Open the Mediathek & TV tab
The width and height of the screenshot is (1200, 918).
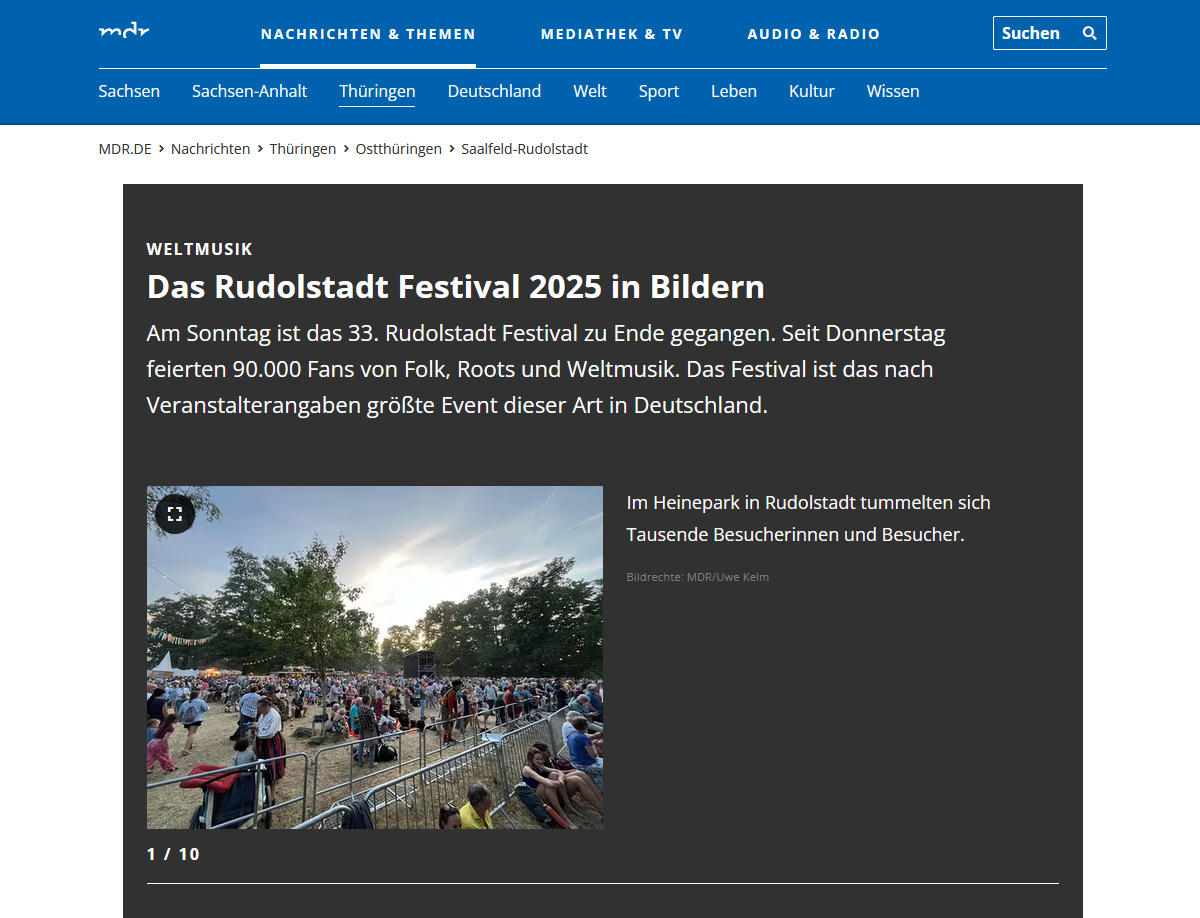tap(611, 34)
